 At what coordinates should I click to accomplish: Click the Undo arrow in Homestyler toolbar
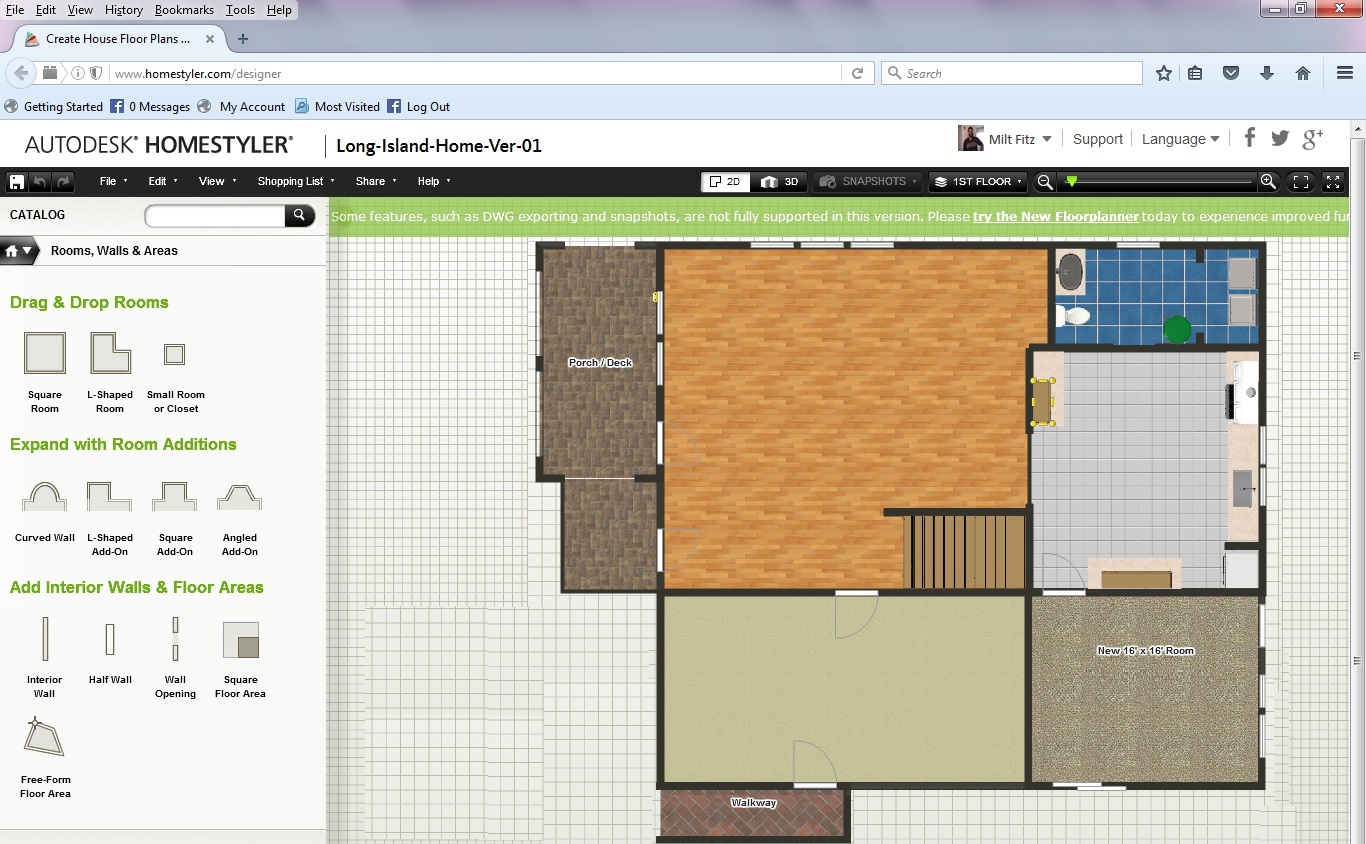[39, 182]
